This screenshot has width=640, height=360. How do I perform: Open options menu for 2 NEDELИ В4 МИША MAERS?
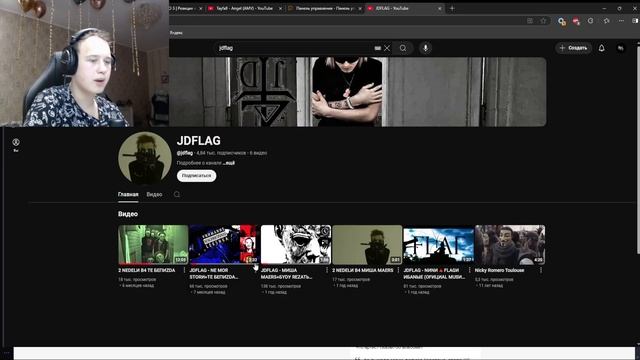pos(398,270)
